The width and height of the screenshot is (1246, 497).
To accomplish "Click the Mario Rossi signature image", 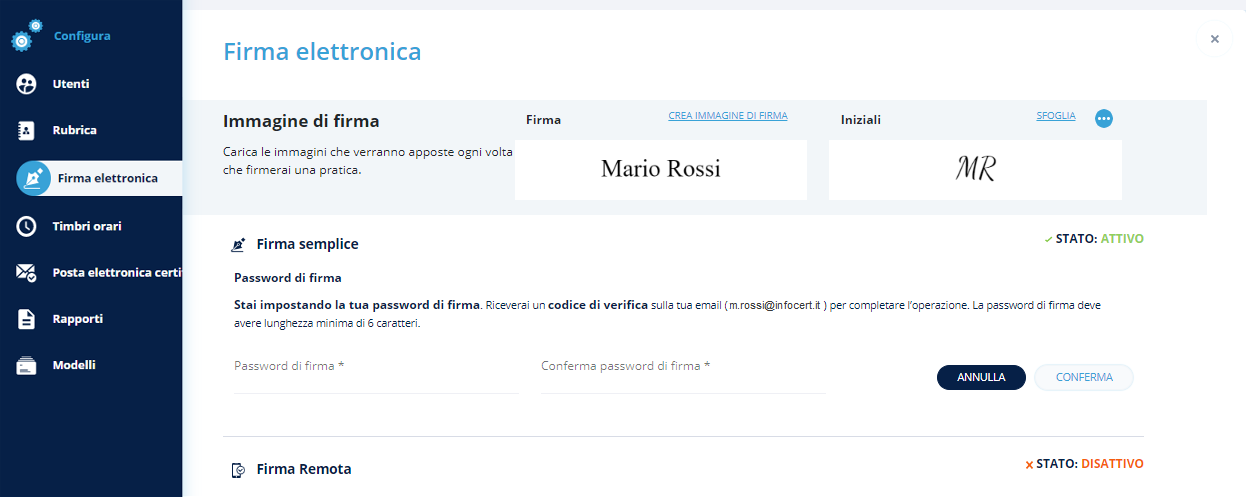I will pos(660,169).
